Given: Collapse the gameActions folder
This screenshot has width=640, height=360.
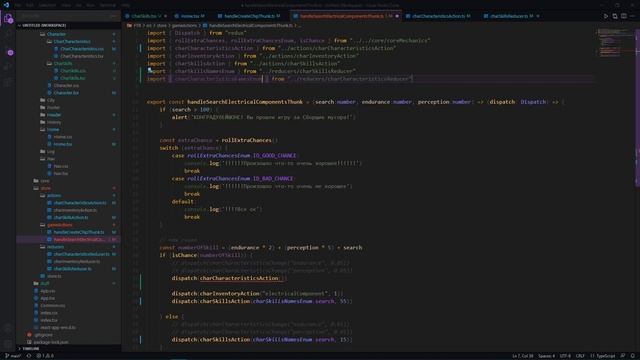Looking at the screenshot, I should [60, 225].
